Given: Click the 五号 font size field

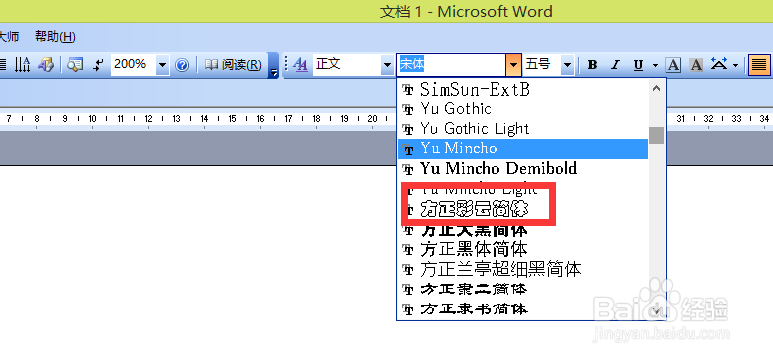Looking at the screenshot, I should 542,65.
